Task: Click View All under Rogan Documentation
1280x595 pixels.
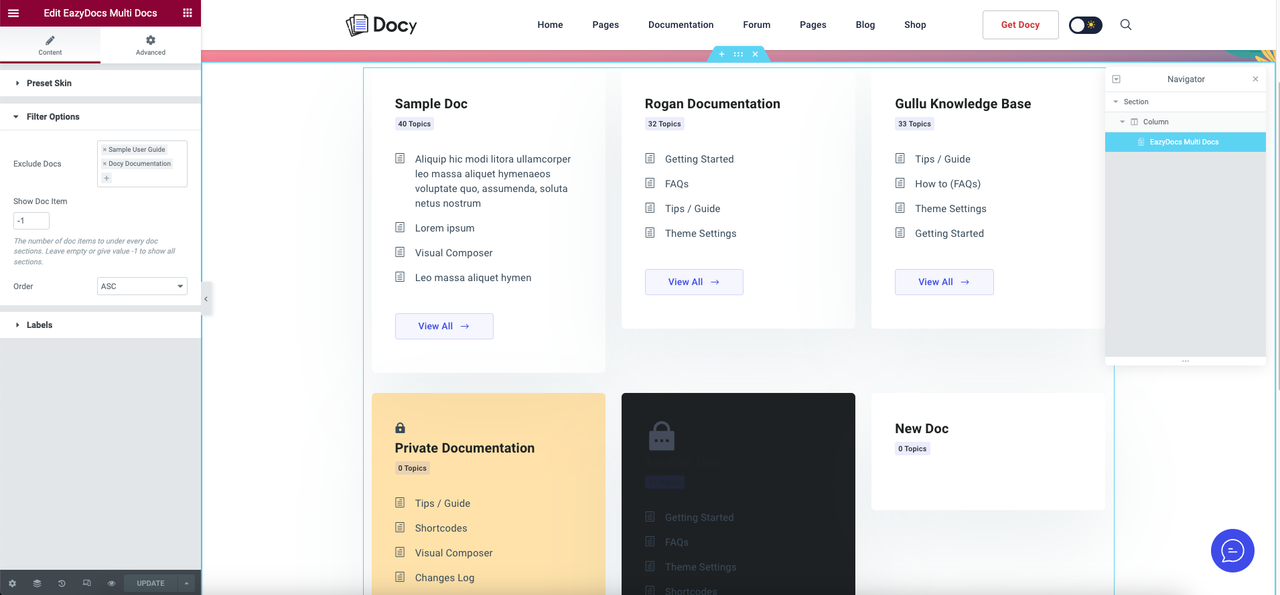Action: pos(694,282)
